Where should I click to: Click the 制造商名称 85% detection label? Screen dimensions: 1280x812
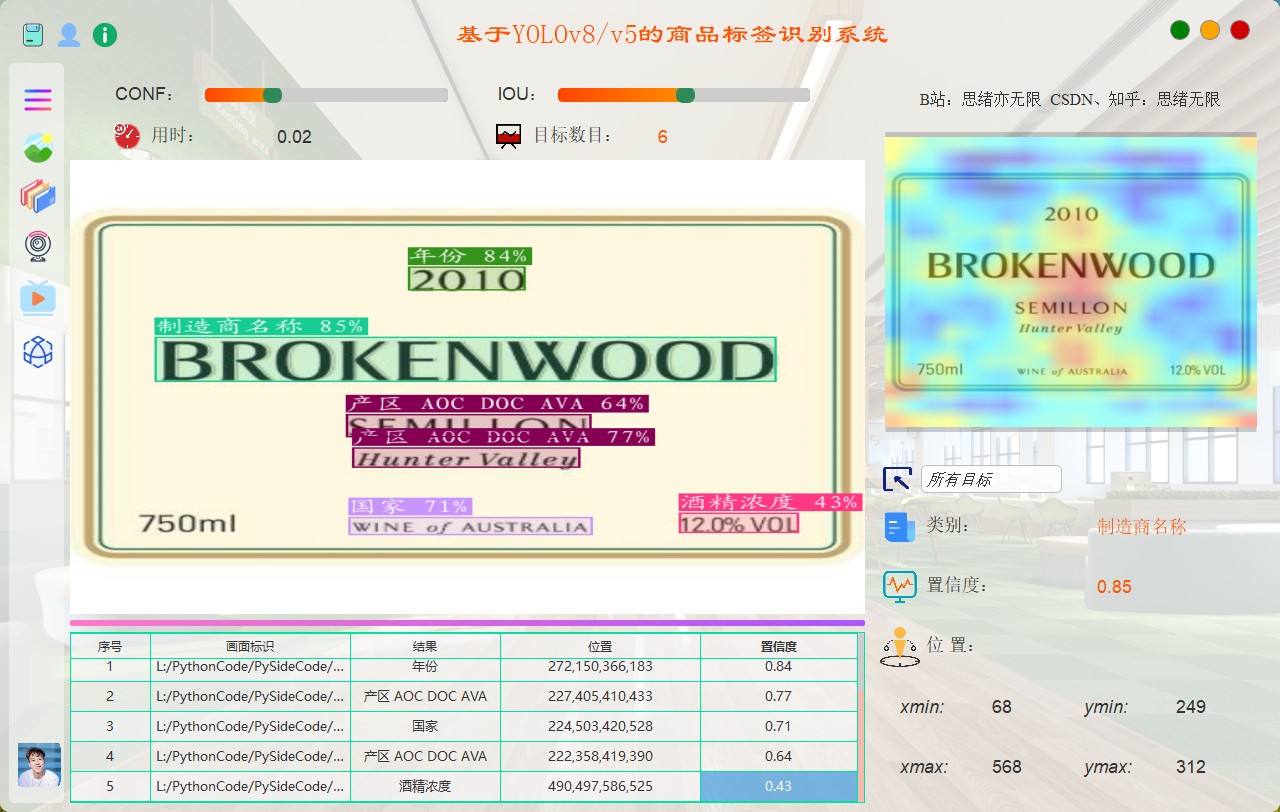[261, 326]
